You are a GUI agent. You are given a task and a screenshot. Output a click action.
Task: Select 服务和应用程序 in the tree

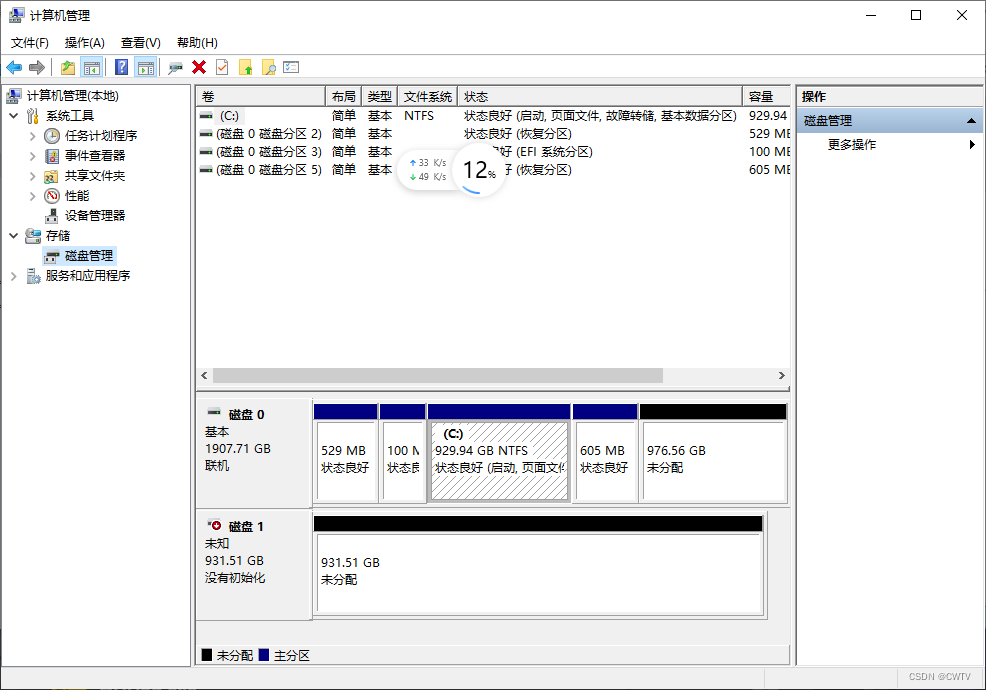tap(87, 276)
